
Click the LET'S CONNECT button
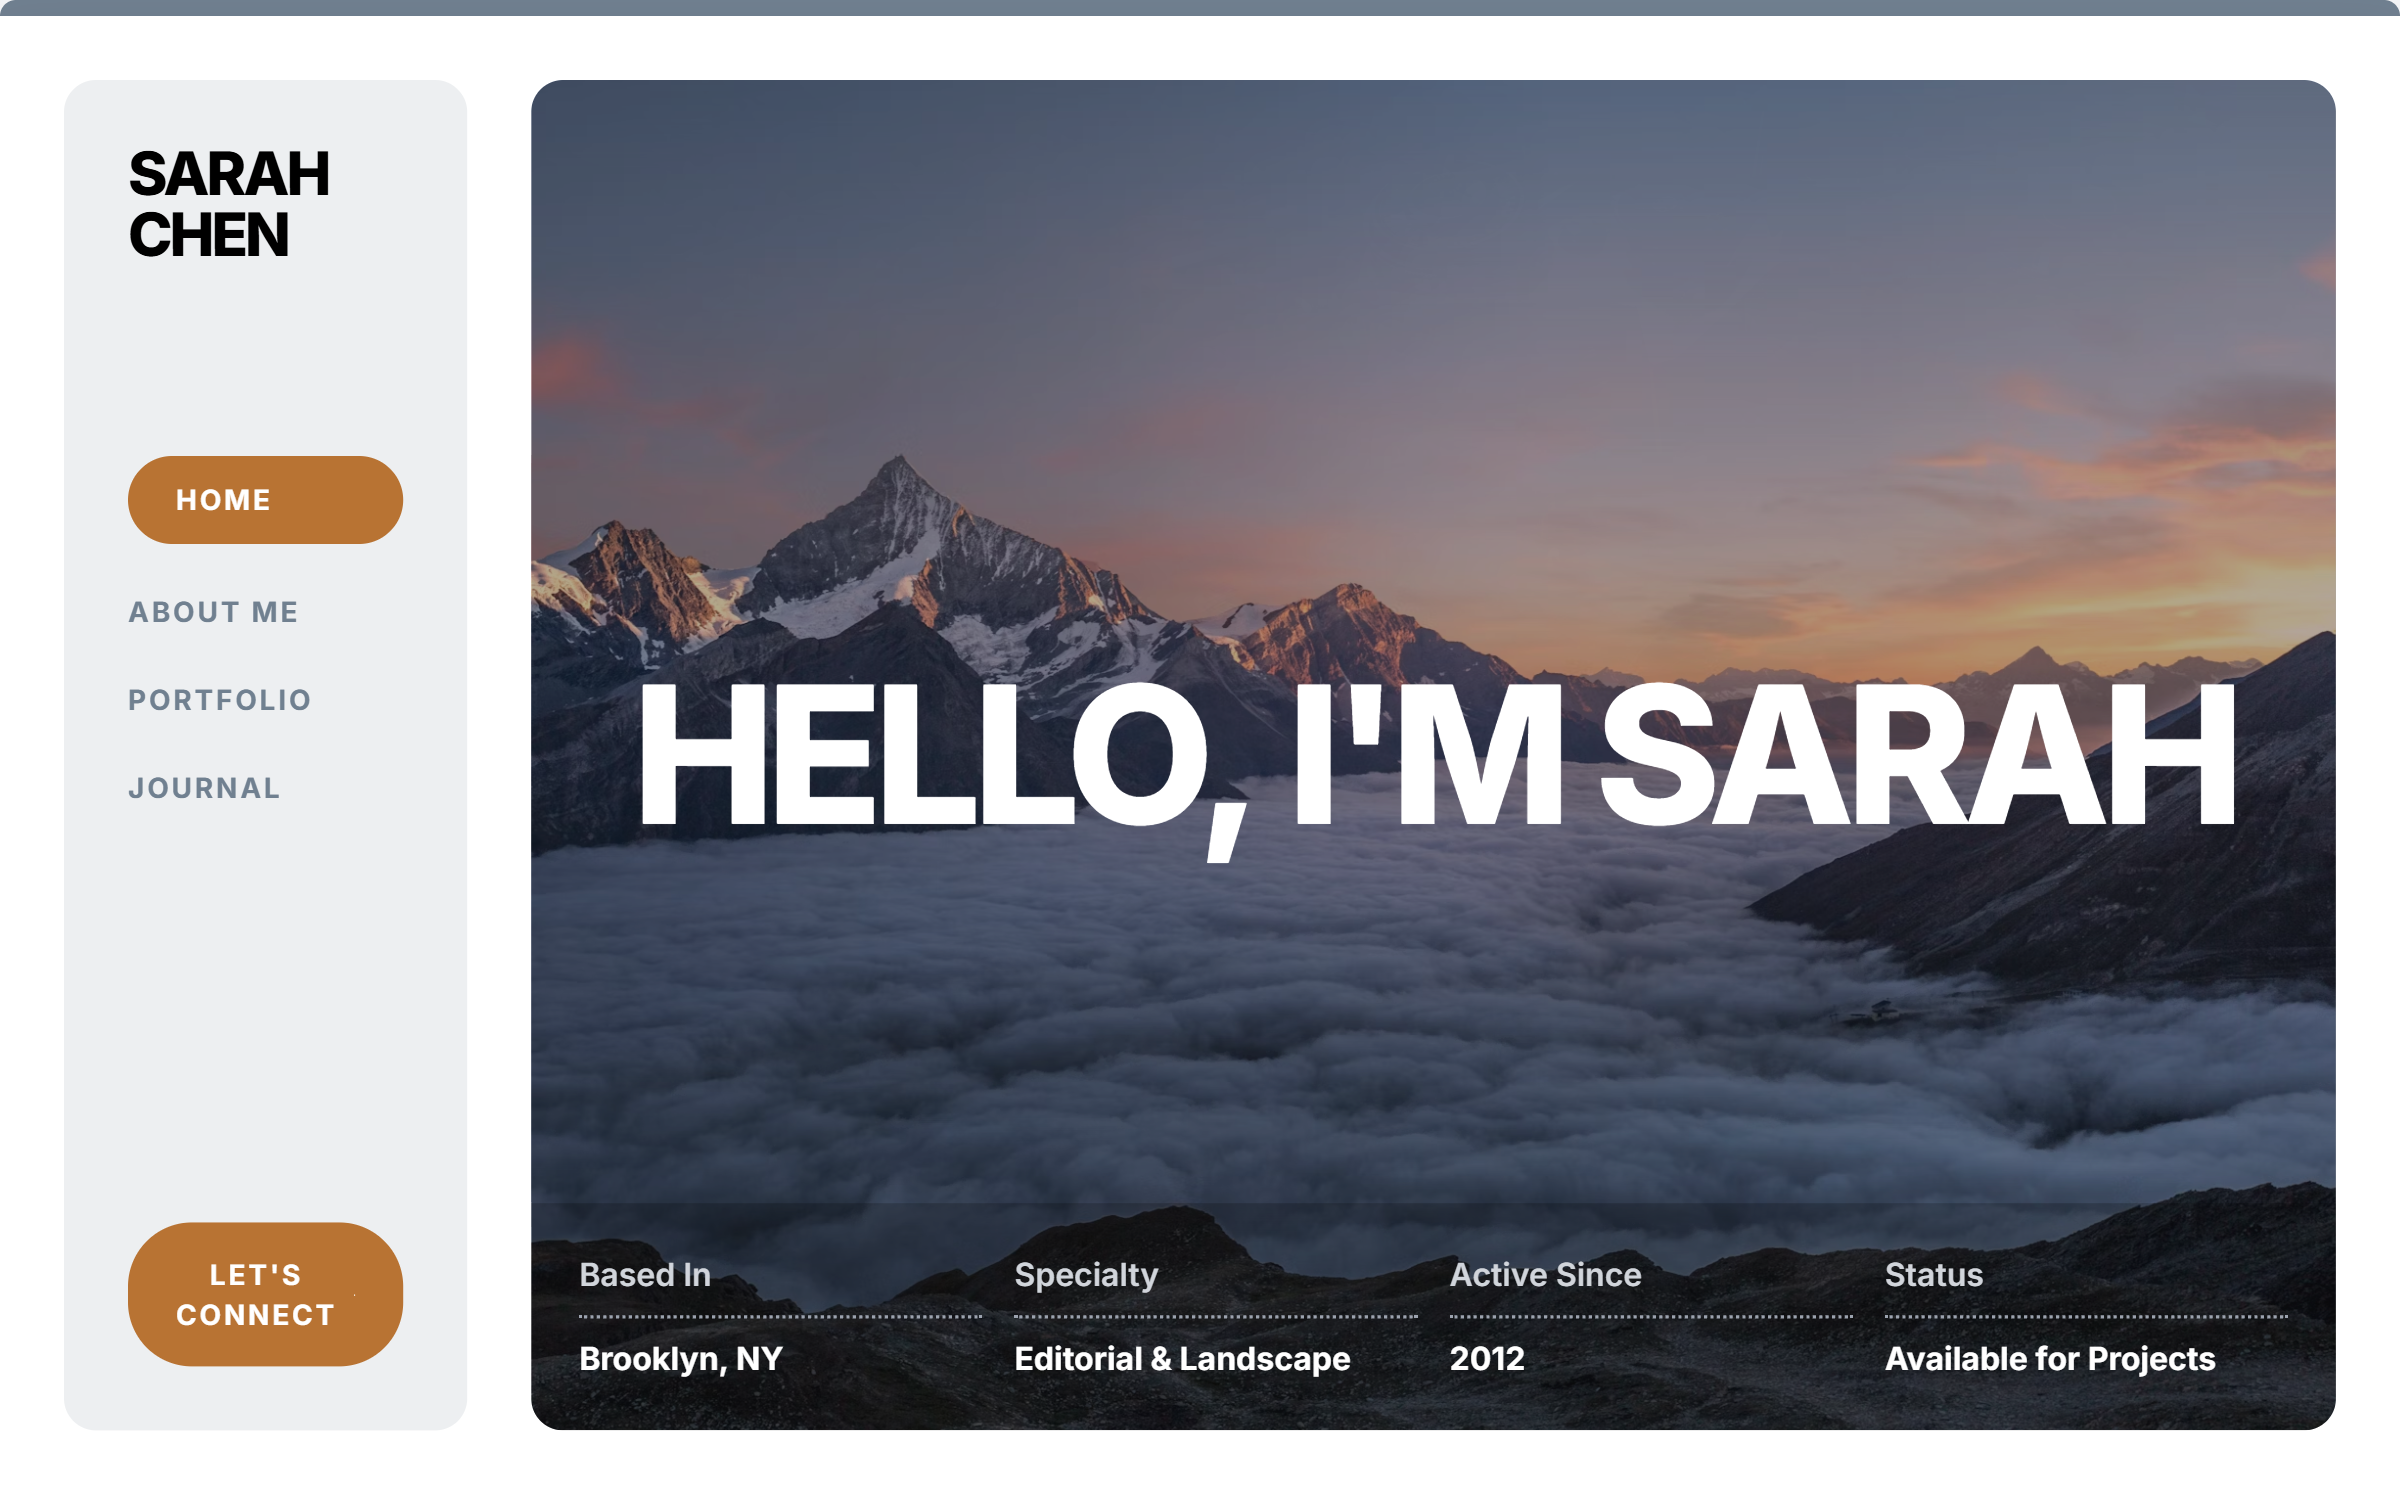point(264,1294)
